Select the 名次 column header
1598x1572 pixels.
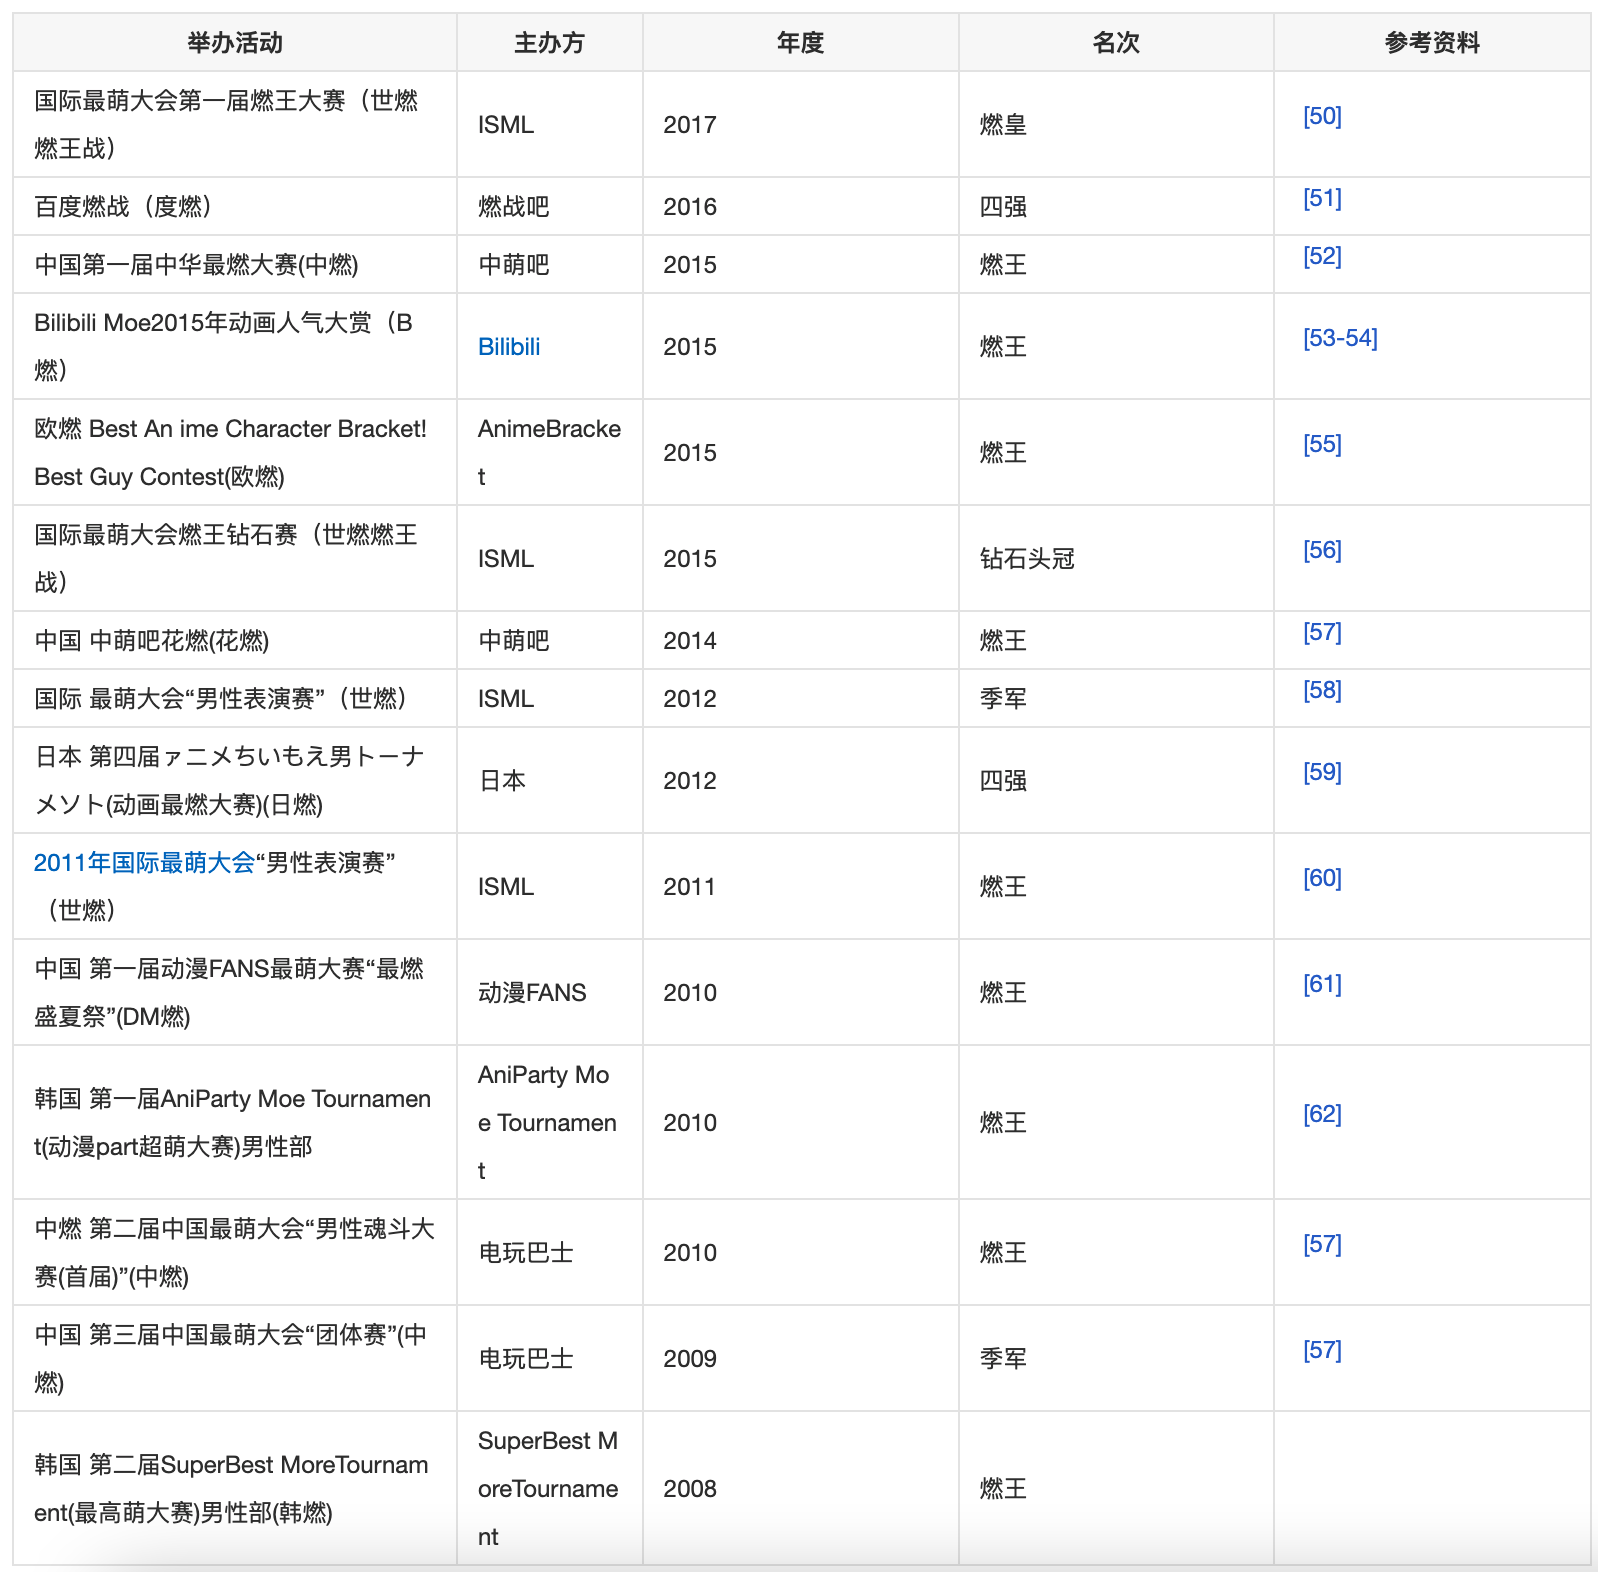1115,43
